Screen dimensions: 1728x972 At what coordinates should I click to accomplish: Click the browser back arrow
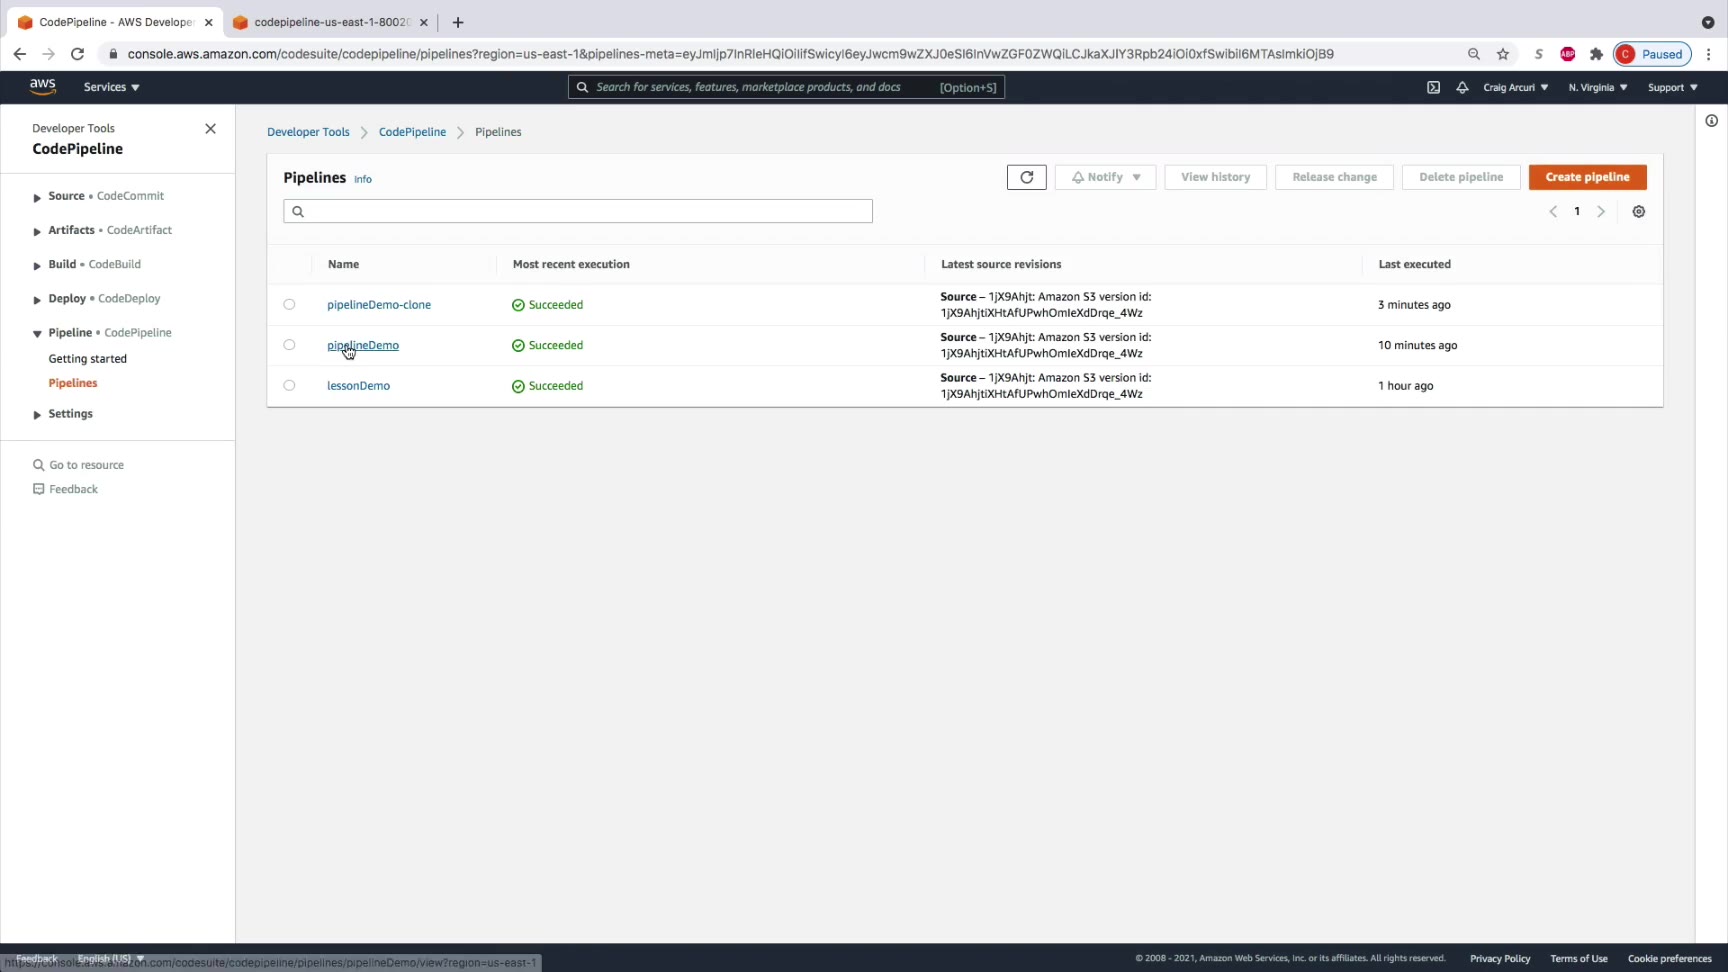coord(20,54)
